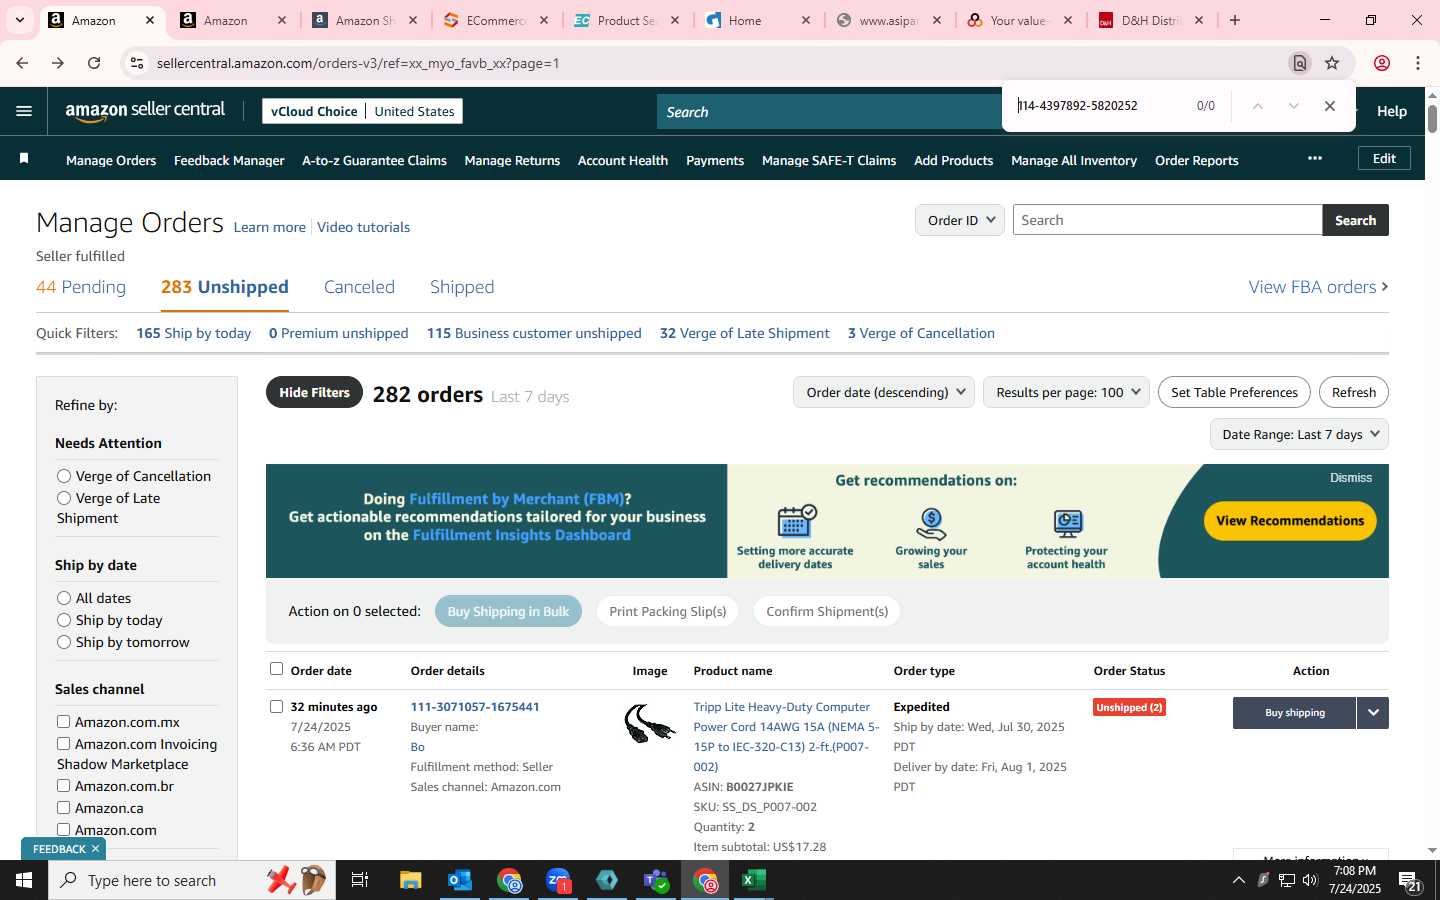Toggle select-all orders checkbox in header

click(x=276, y=669)
